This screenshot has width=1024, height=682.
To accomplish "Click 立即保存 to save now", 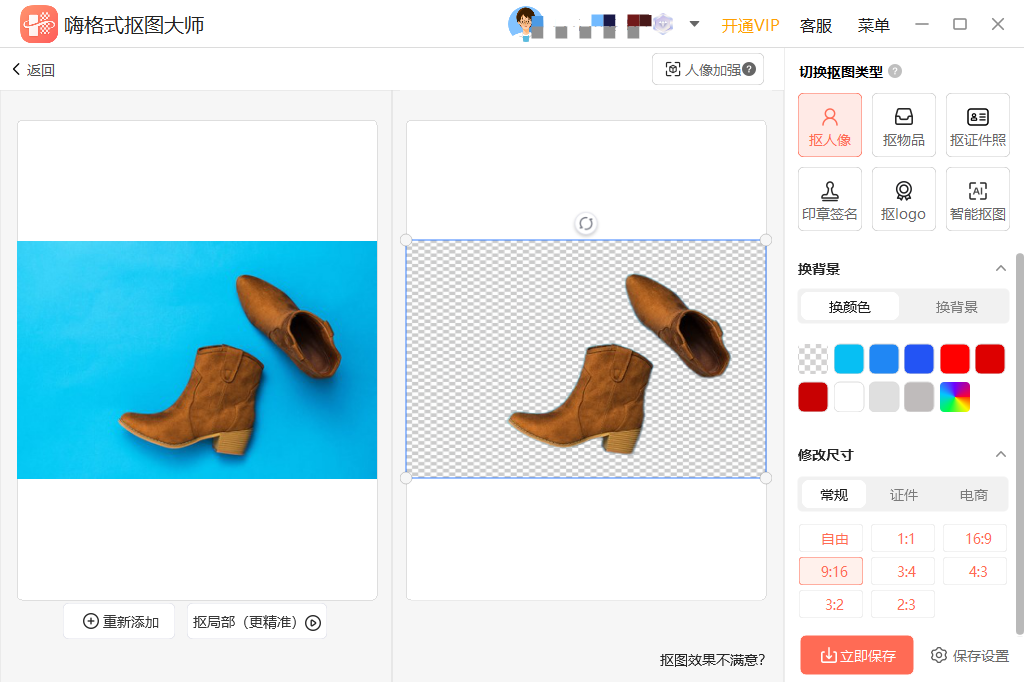I will click(x=857, y=655).
